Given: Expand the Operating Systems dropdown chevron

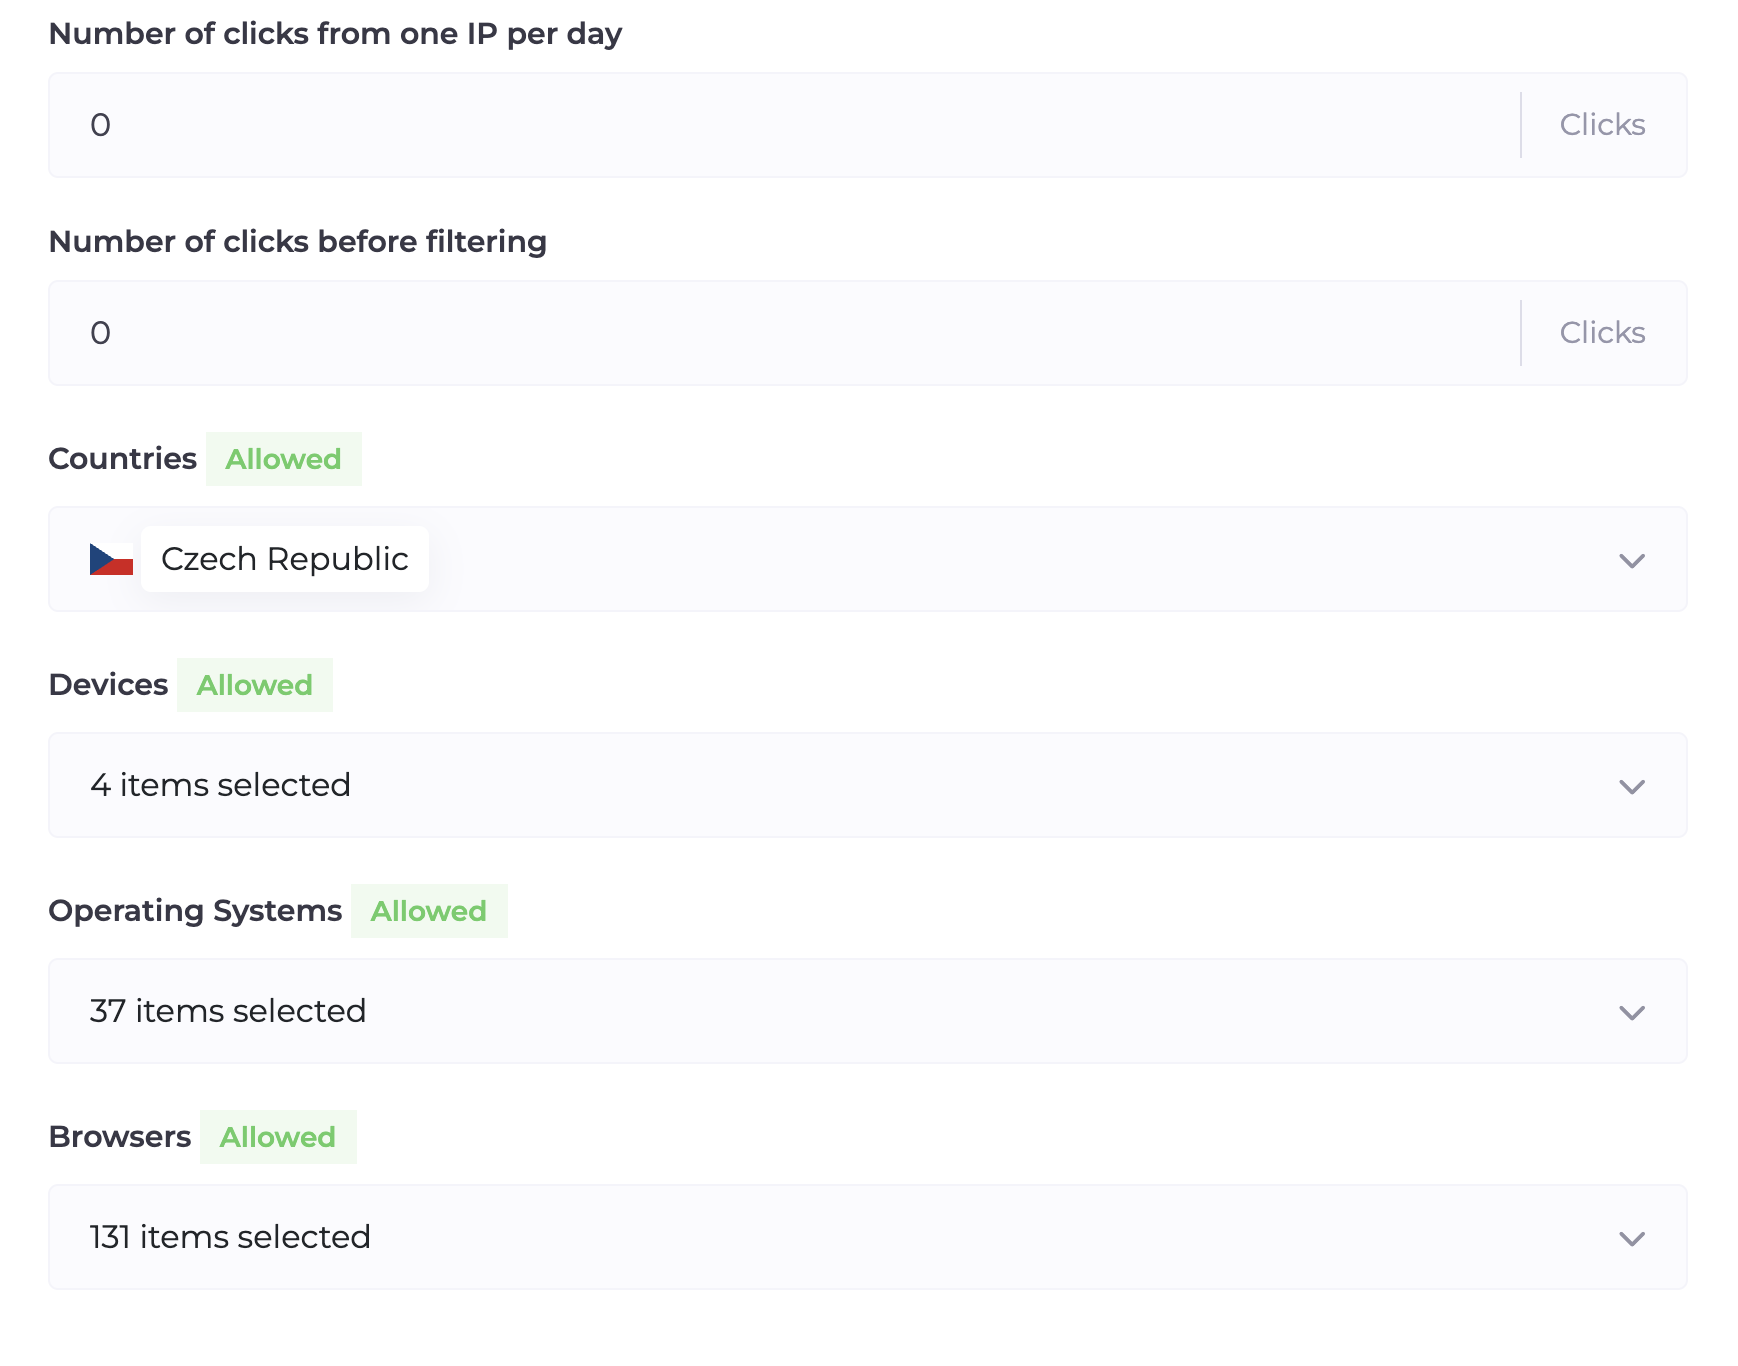Looking at the screenshot, I should 1631,1012.
